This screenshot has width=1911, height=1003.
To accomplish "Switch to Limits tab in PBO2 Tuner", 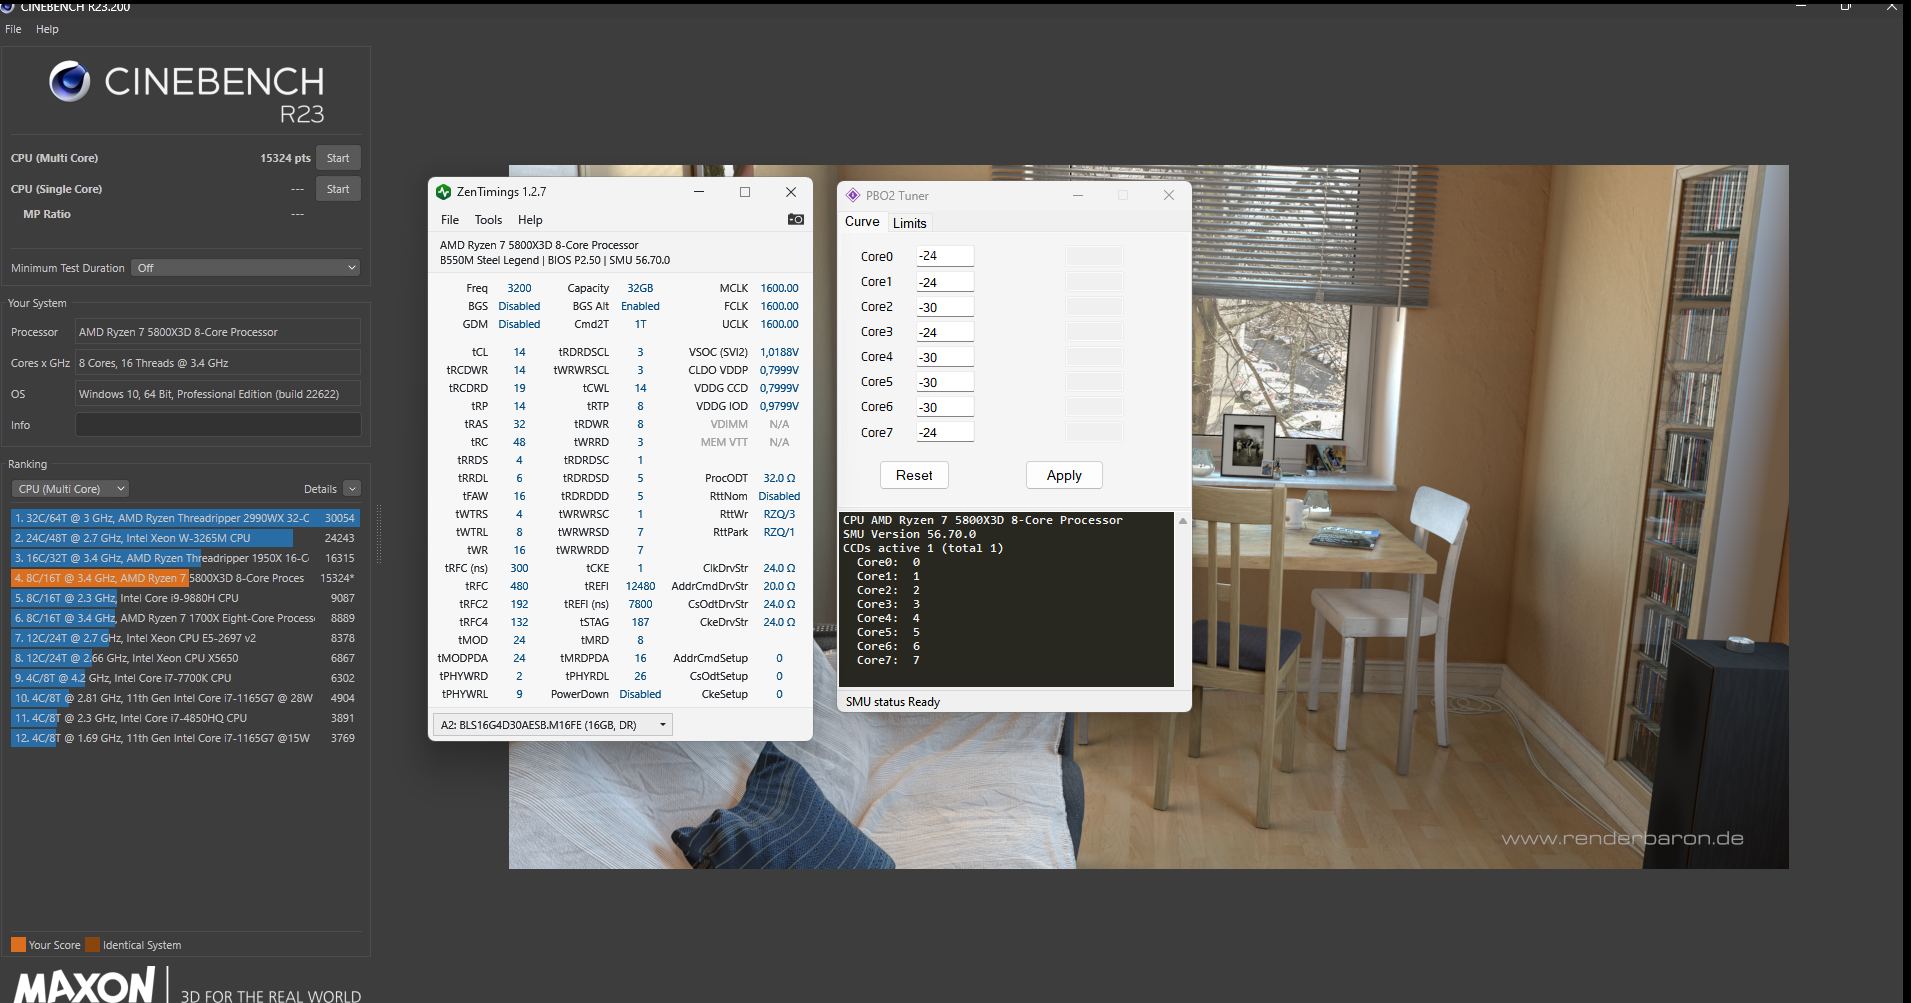I will coord(910,223).
